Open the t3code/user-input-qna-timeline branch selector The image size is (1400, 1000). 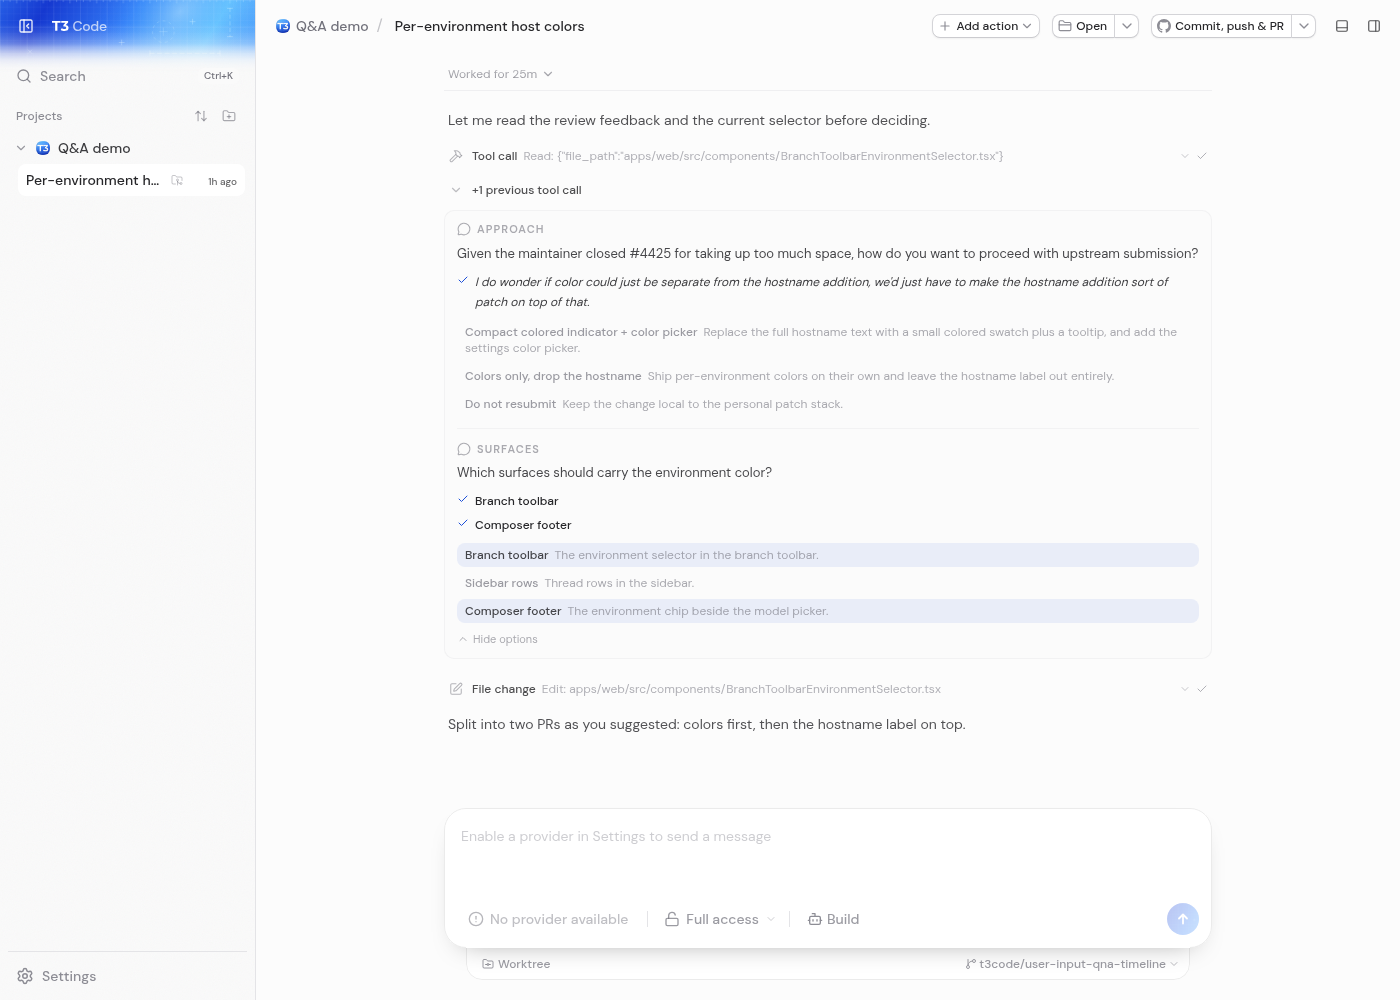(x=1072, y=964)
